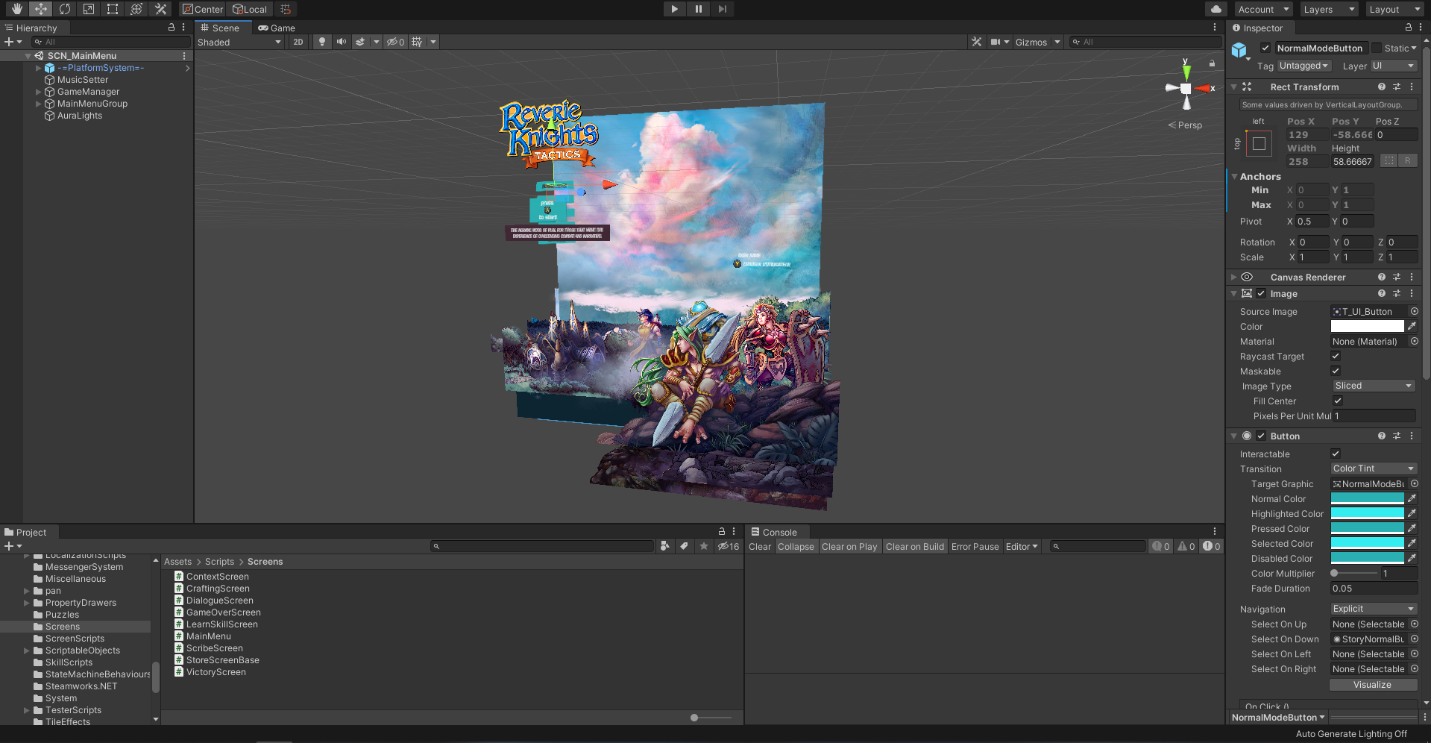1431x743 pixels.
Task: Click the Play button
Action: [x=675, y=9]
